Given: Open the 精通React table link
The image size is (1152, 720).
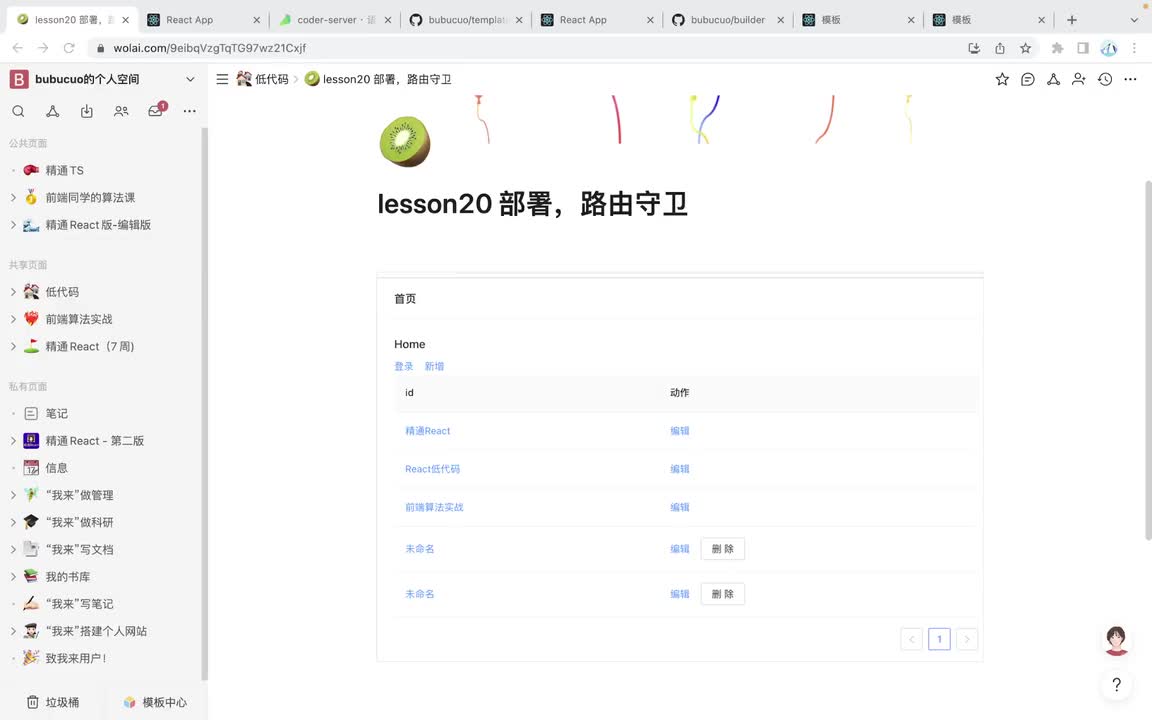Looking at the screenshot, I should (x=428, y=431).
